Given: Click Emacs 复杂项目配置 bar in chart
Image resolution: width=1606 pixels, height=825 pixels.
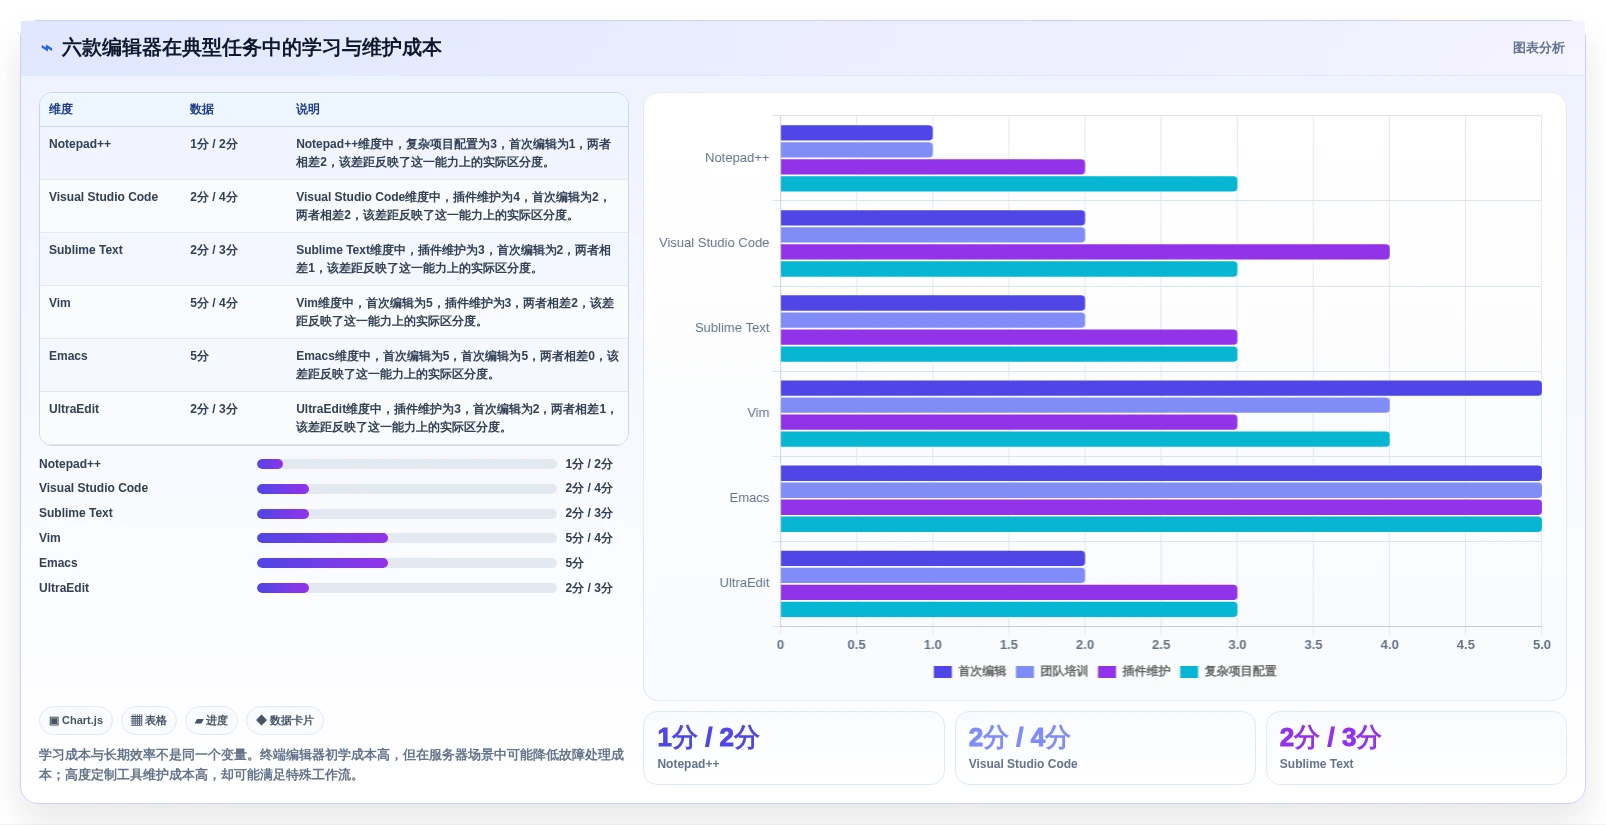Looking at the screenshot, I should [1161, 525].
